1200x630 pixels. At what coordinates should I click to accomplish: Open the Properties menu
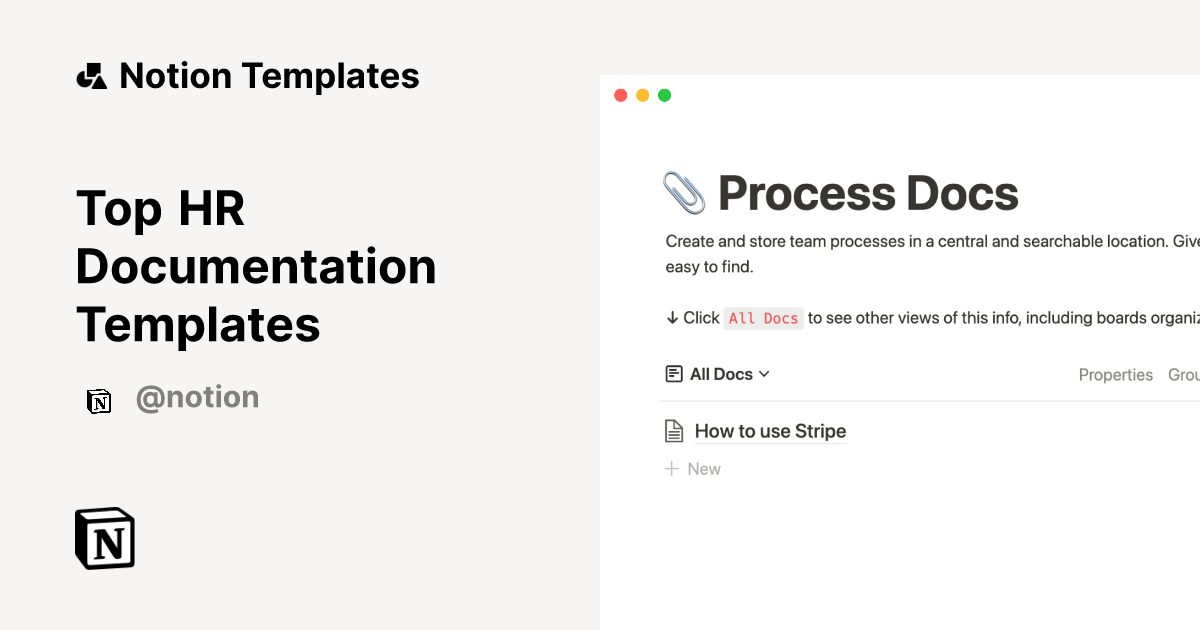1115,375
